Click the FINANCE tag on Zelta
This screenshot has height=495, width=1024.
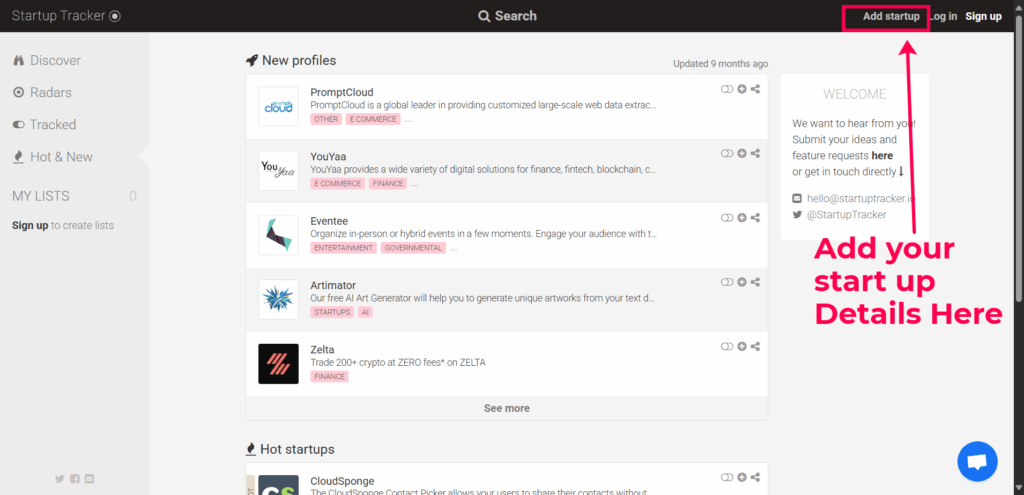[x=330, y=376]
